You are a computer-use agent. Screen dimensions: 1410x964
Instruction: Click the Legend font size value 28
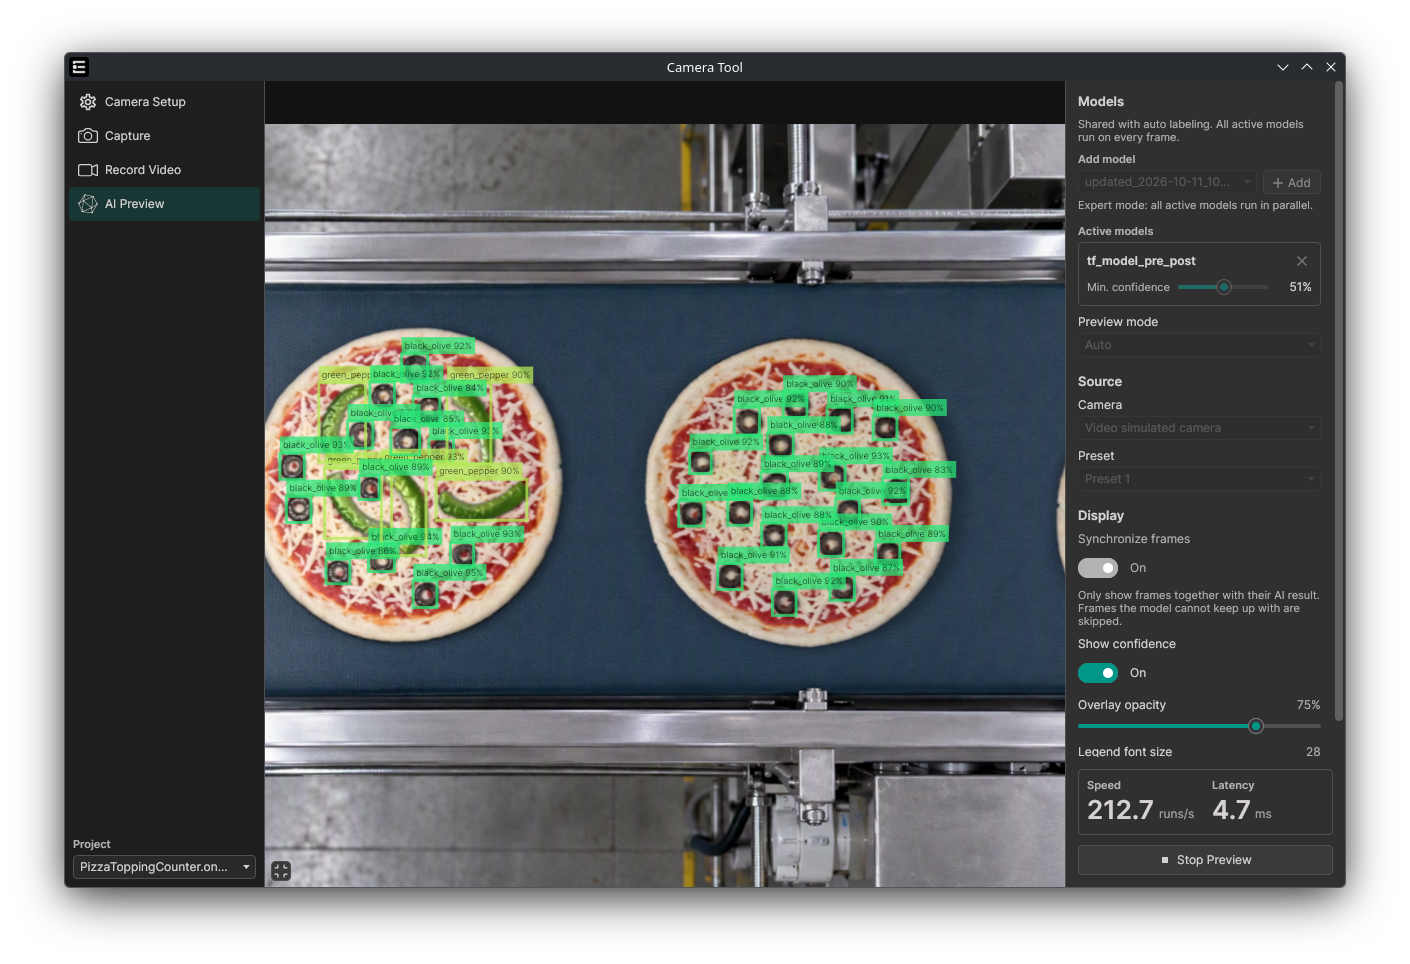click(1313, 752)
